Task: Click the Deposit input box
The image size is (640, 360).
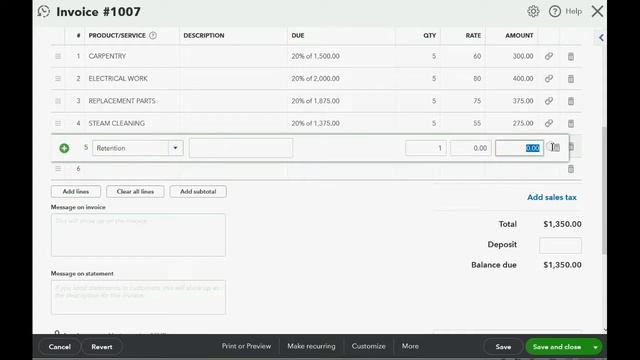Action: pyautogui.click(x=560, y=246)
